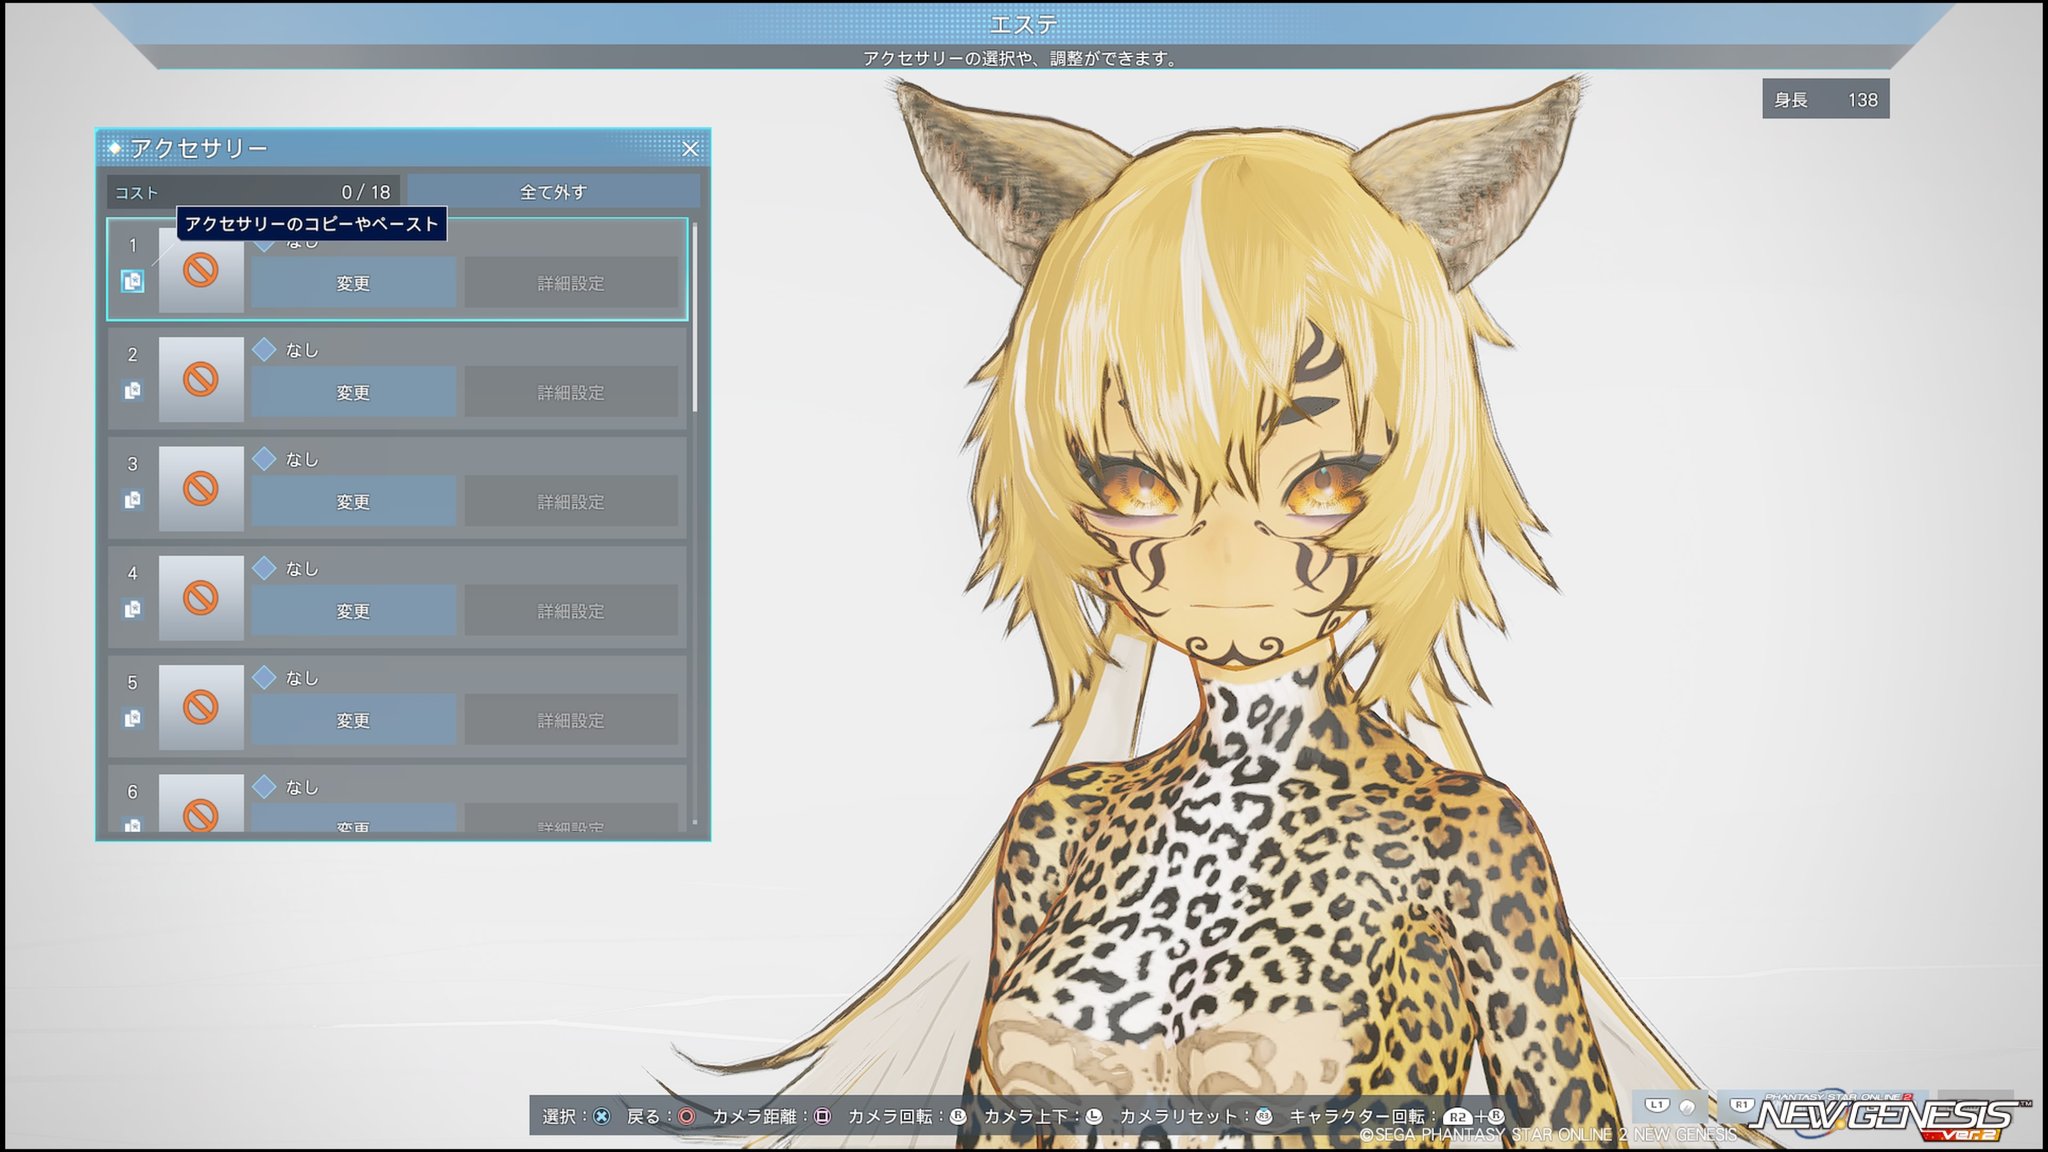Click the R3 icon for カメラリセット
Screen dimensions: 2048x1152
pos(1264,1116)
